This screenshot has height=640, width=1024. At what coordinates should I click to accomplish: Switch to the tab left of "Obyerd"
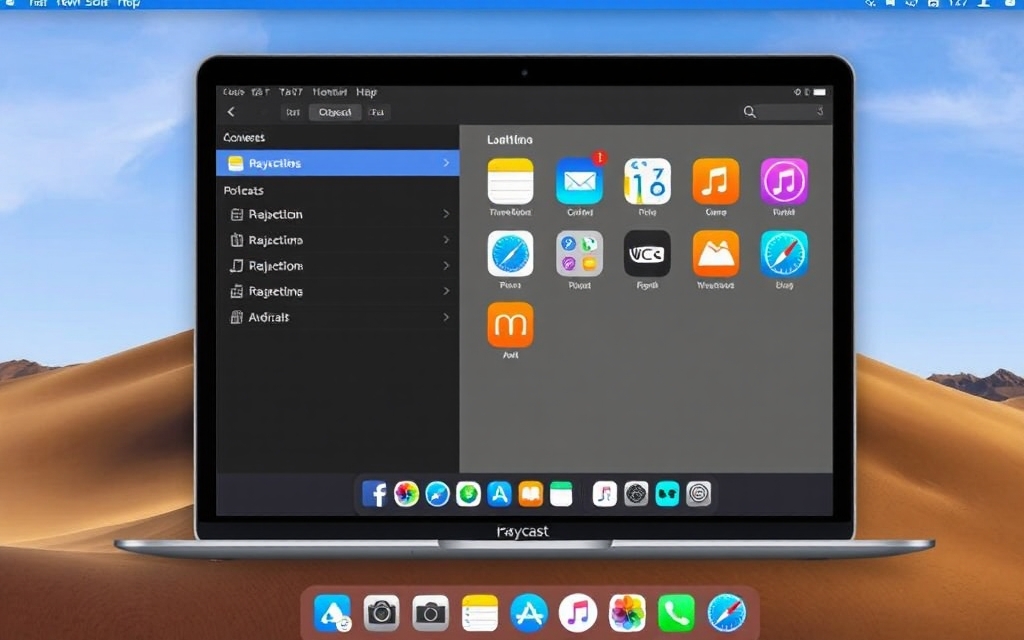[x=293, y=112]
